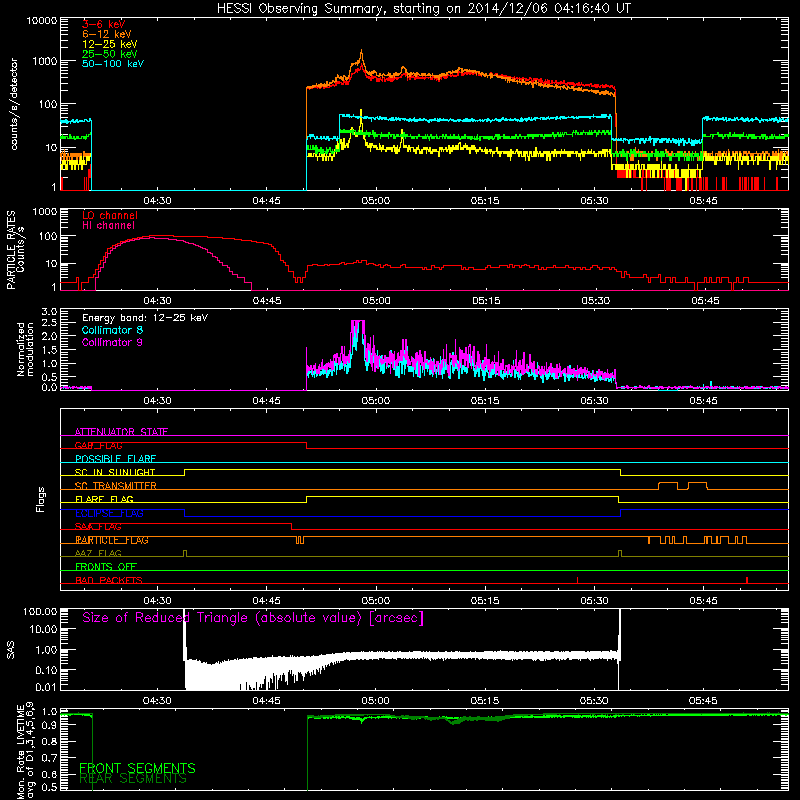Click the 05:00 tick under flags panel
This screenshot has height=800, width=800.
coord(376,601)
